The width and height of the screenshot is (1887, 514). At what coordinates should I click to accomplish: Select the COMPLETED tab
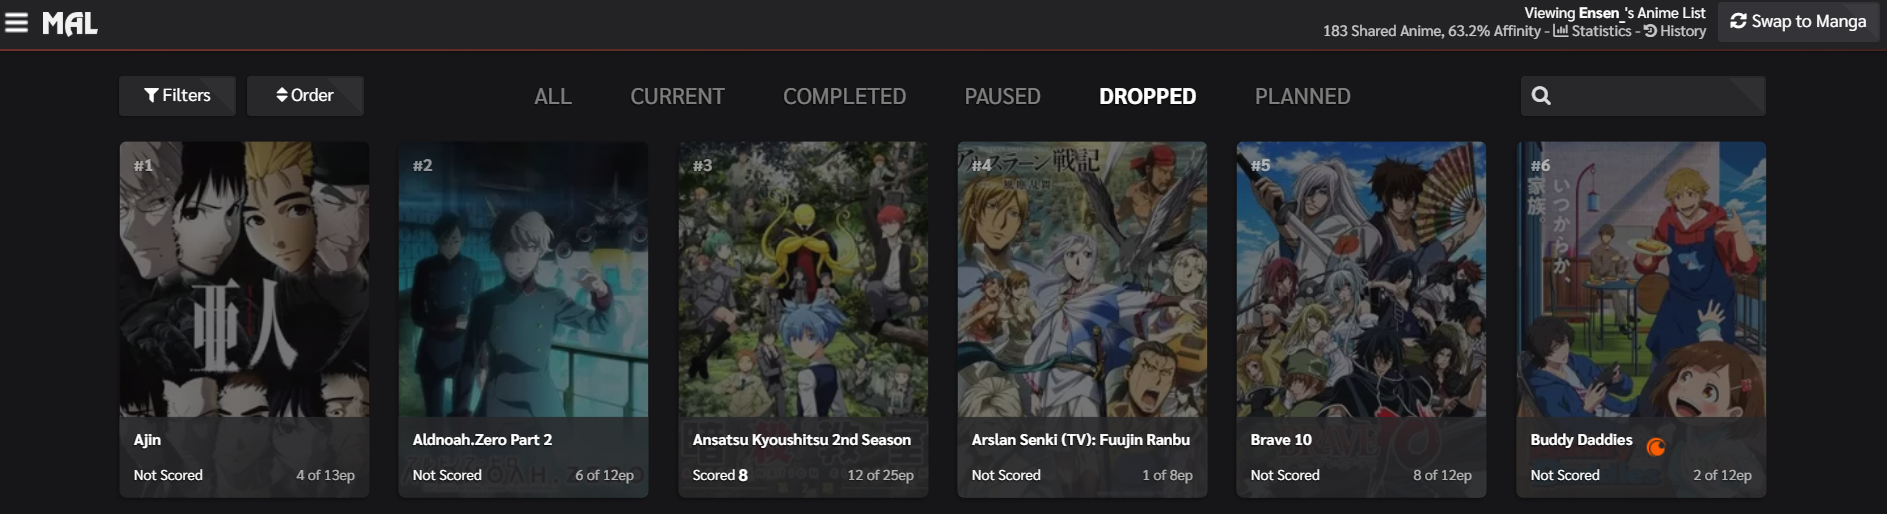[x=844, y=96]
